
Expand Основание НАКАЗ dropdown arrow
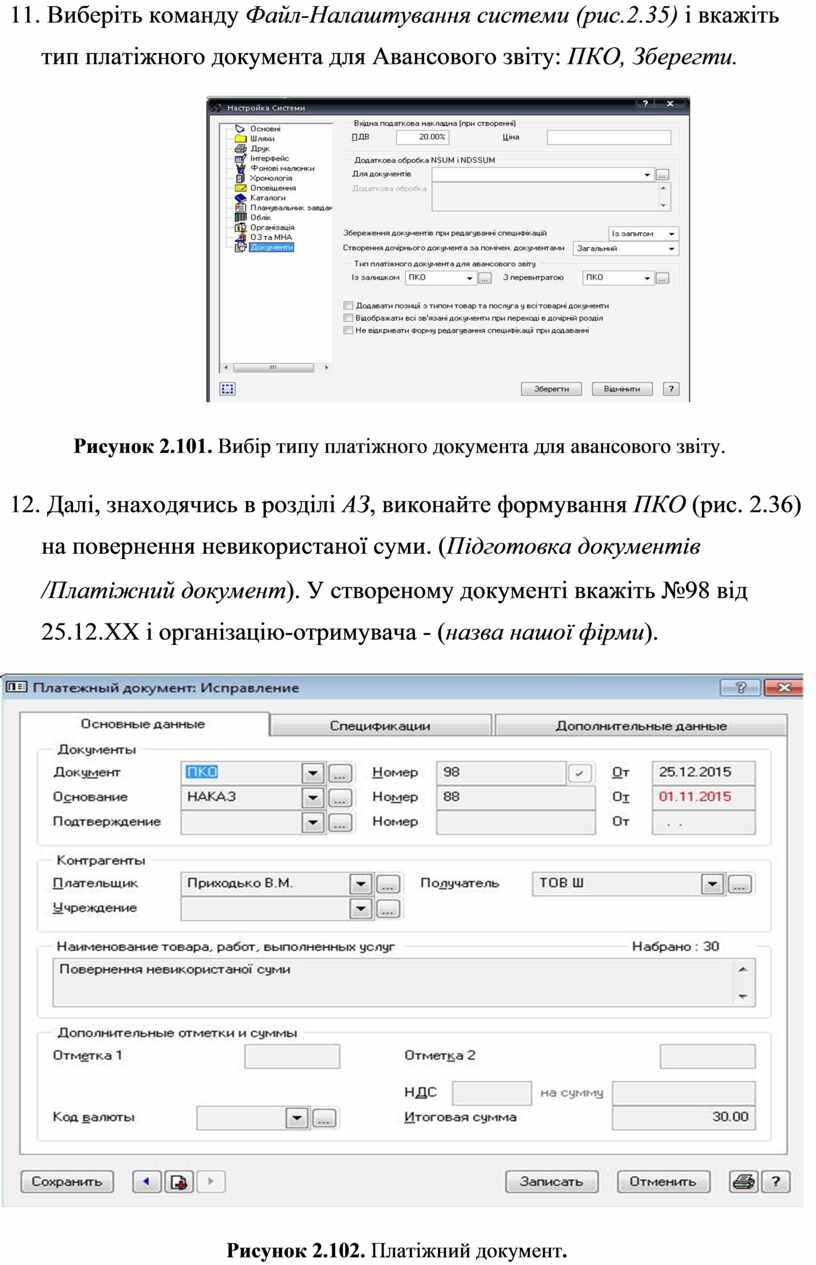tap(314, 798)
